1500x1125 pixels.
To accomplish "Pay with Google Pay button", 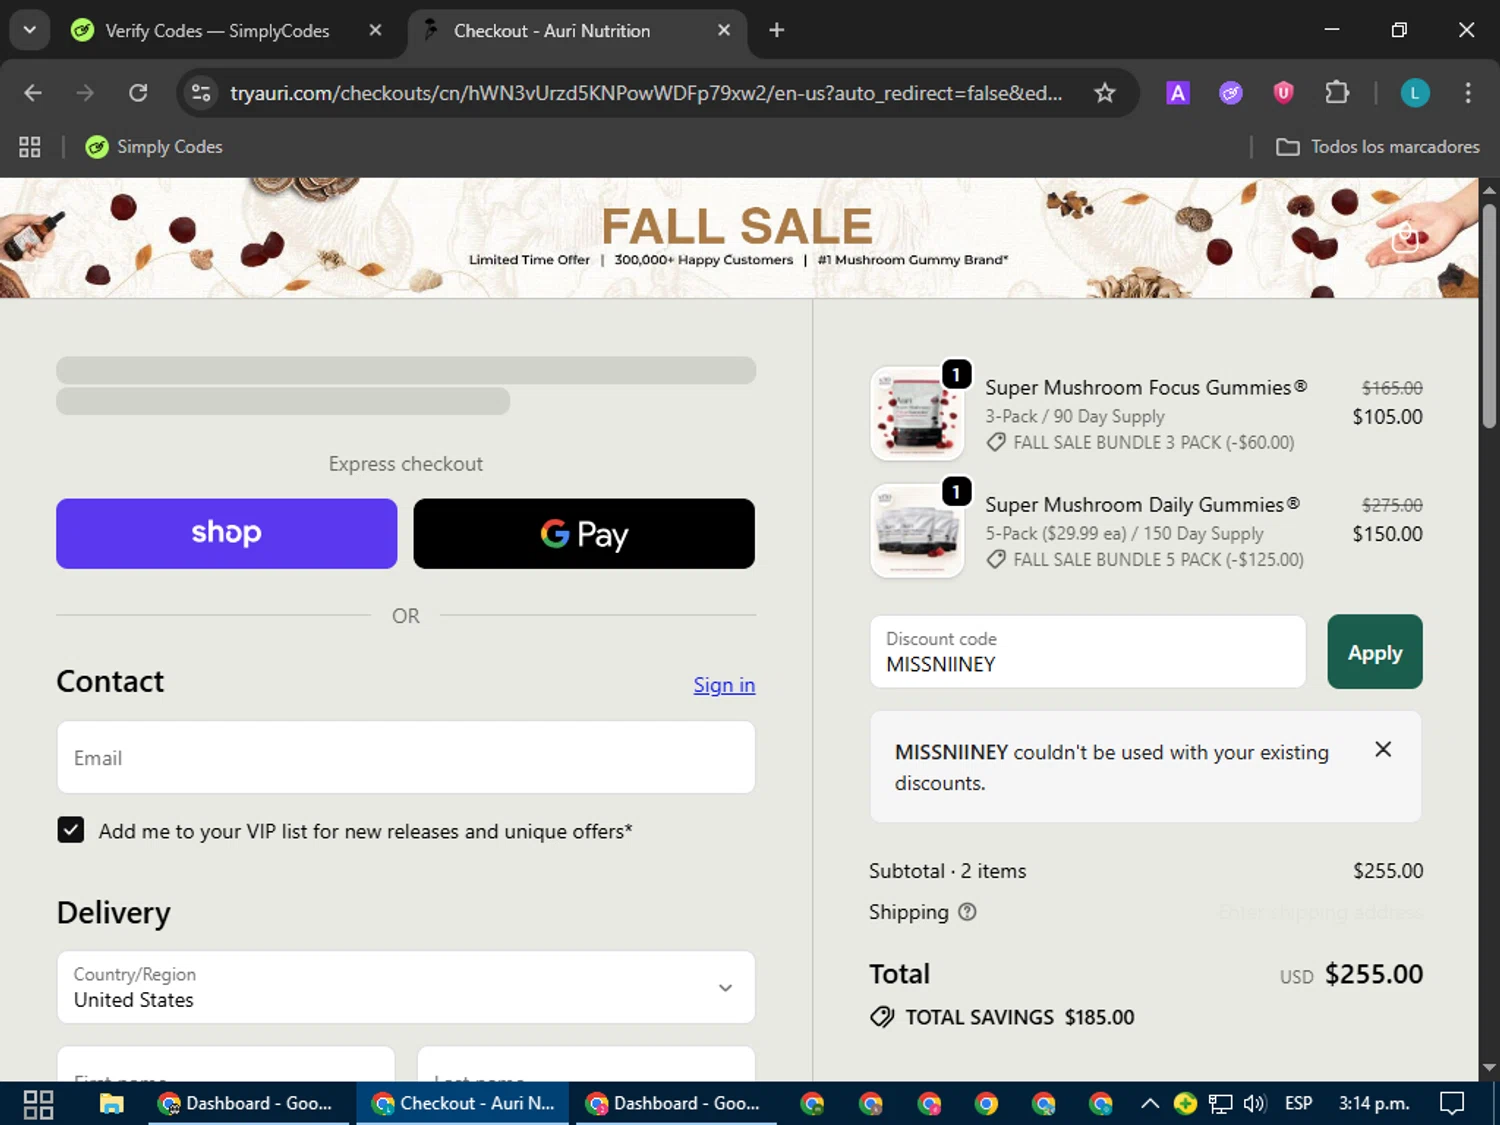I will (584, 533).
